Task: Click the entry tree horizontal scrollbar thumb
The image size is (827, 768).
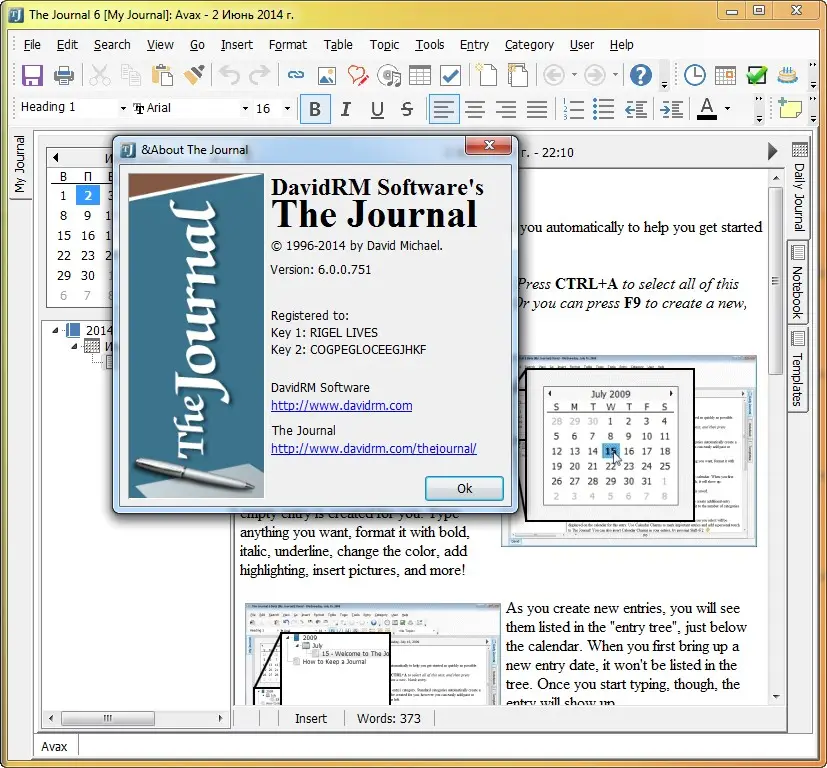Action: click(108, 718)
